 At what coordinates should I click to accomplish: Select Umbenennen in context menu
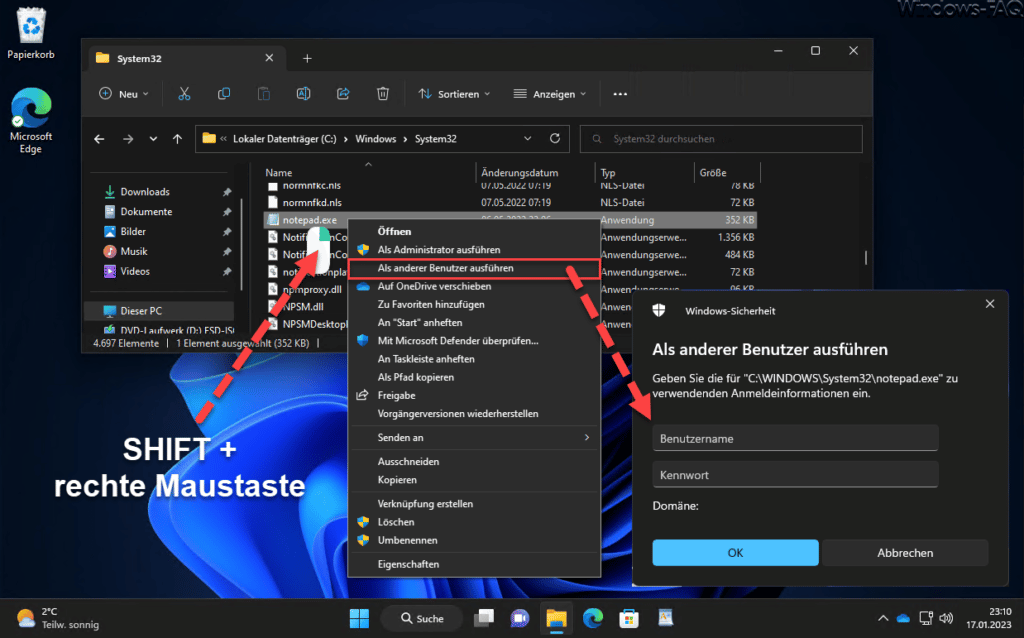click(x=475, y=540)
